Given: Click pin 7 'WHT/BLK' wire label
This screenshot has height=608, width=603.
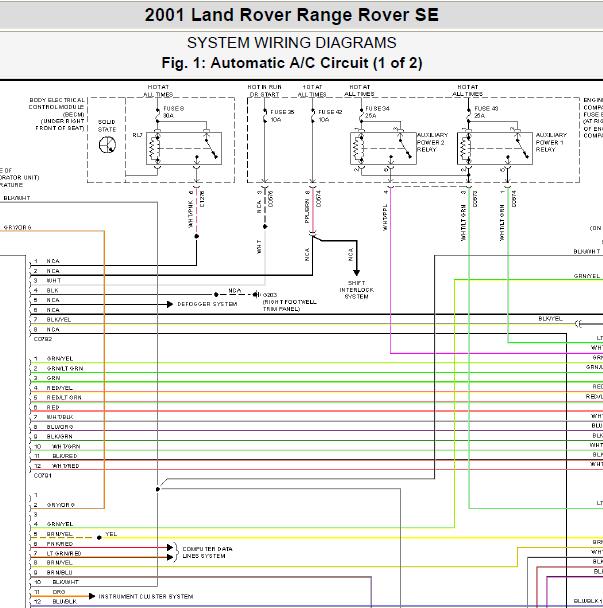Looking at the screenshot, I should tap(60, 417).
